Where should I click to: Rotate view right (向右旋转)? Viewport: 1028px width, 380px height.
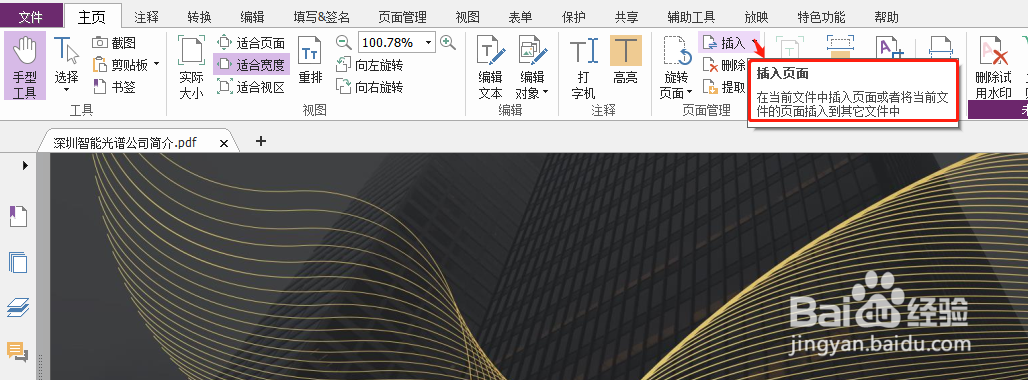(x=369, y=86)
